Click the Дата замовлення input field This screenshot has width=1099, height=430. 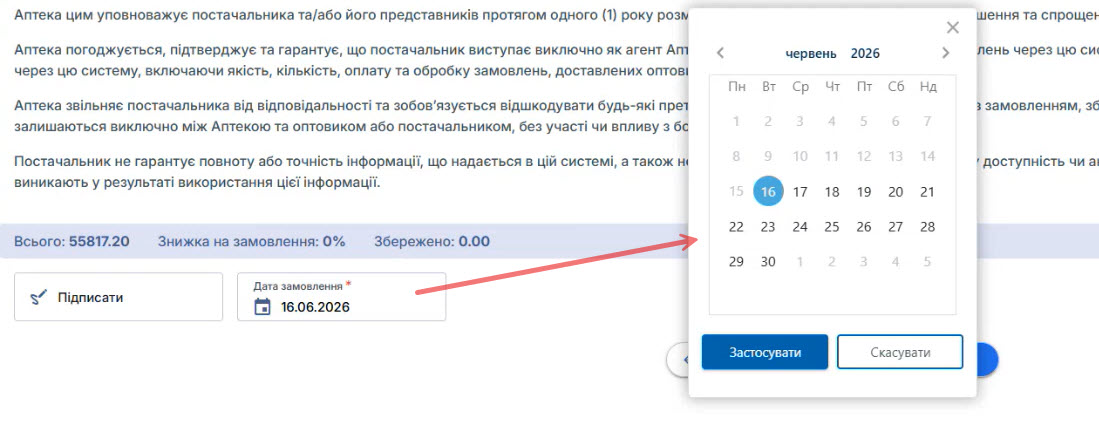pyautogui.click(x=341, y=297)
